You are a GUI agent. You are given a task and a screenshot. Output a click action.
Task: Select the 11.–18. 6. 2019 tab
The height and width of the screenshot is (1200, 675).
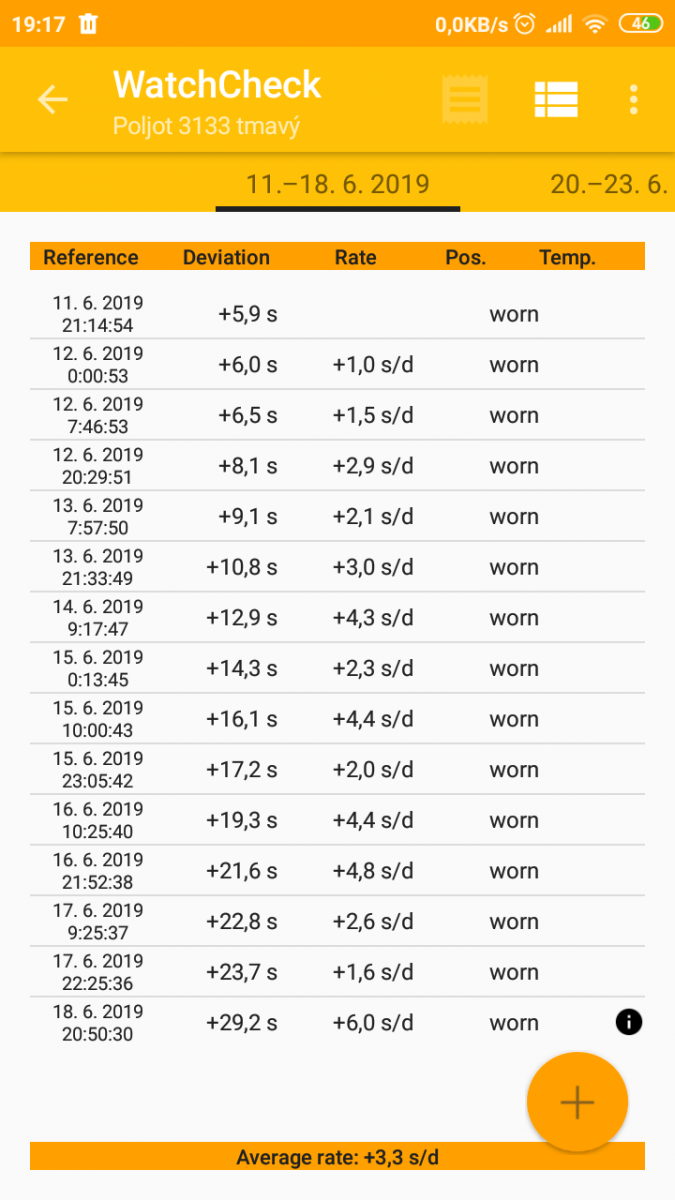[338, 184]
